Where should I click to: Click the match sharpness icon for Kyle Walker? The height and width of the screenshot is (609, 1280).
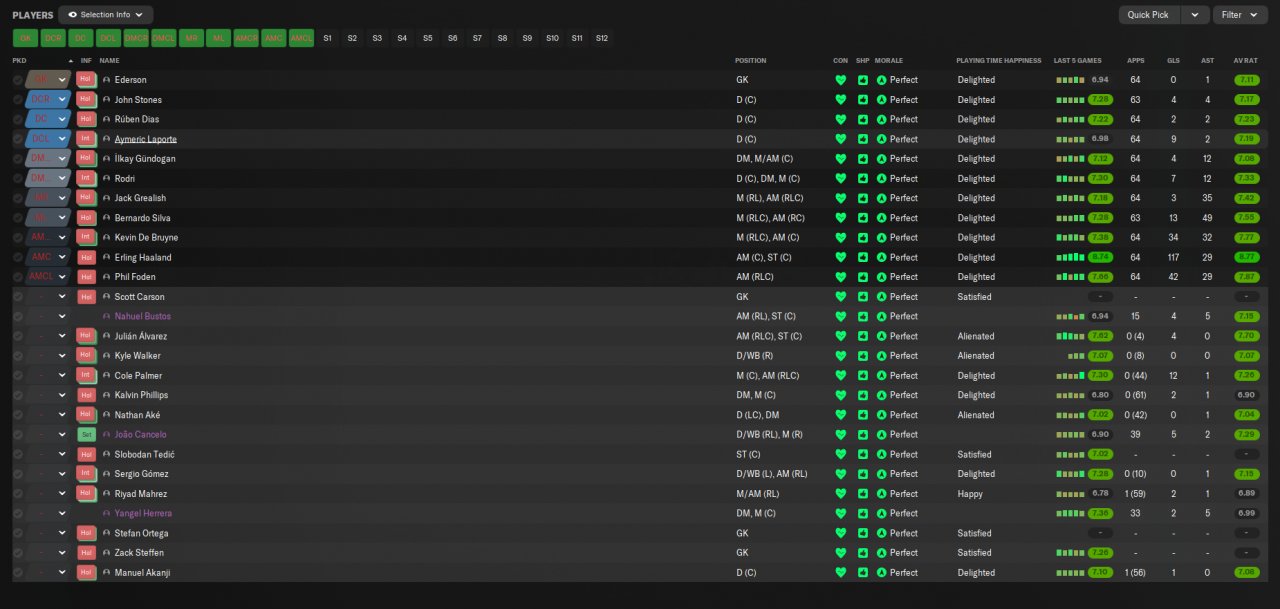click(862, 356)
